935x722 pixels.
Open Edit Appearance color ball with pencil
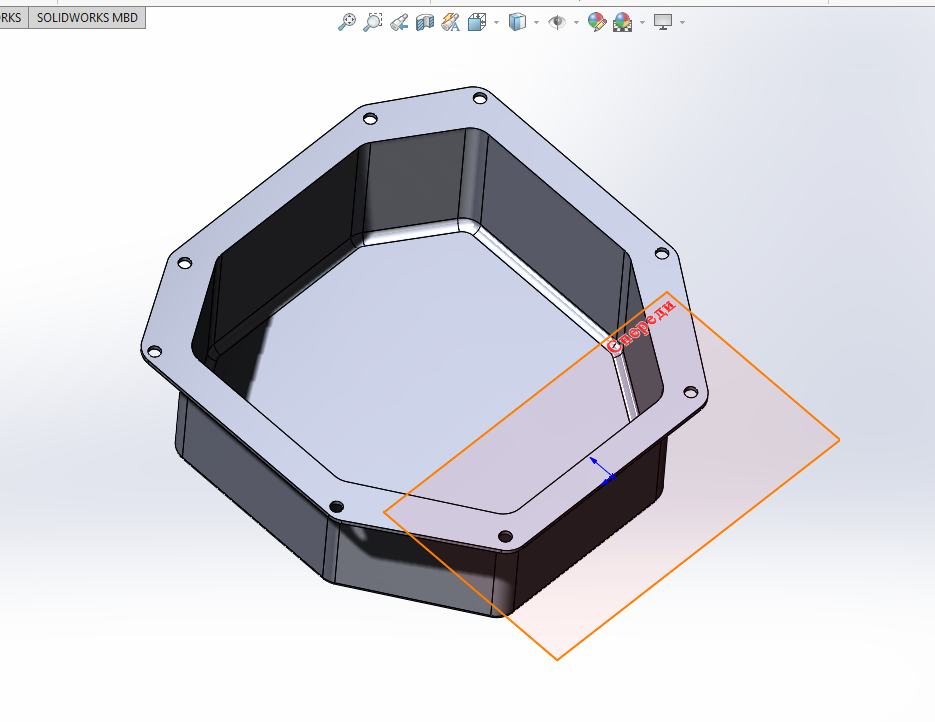tap(596, 22)
